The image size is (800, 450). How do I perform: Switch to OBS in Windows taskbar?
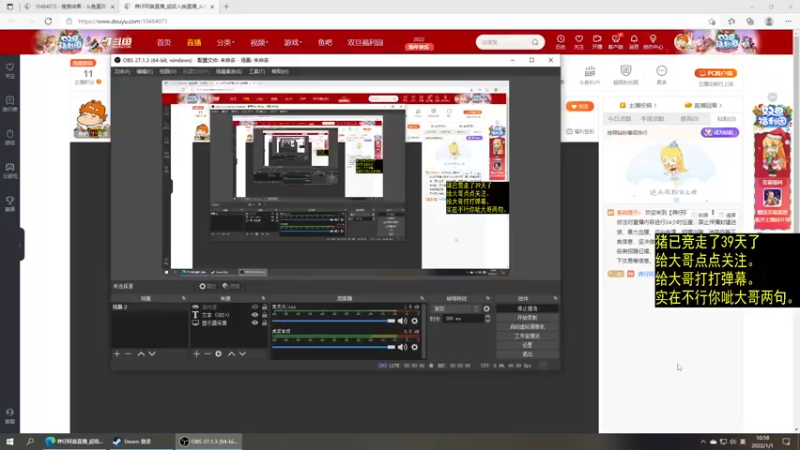tap(209, 441)
